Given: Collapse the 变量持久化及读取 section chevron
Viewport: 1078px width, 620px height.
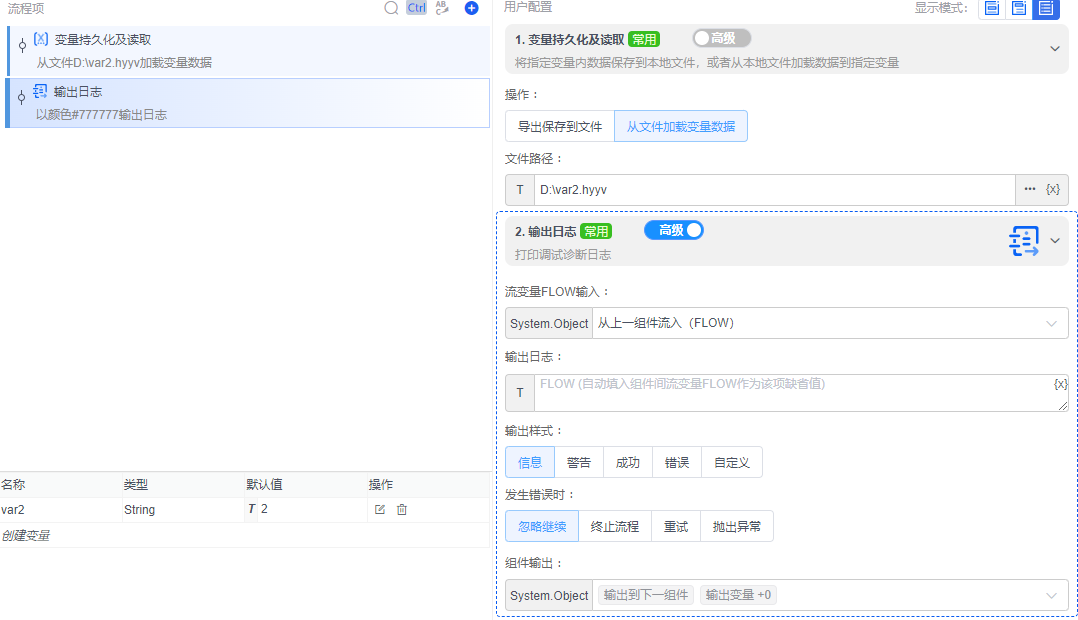Looking at the screenshot, I should (x=1054, y=47).
